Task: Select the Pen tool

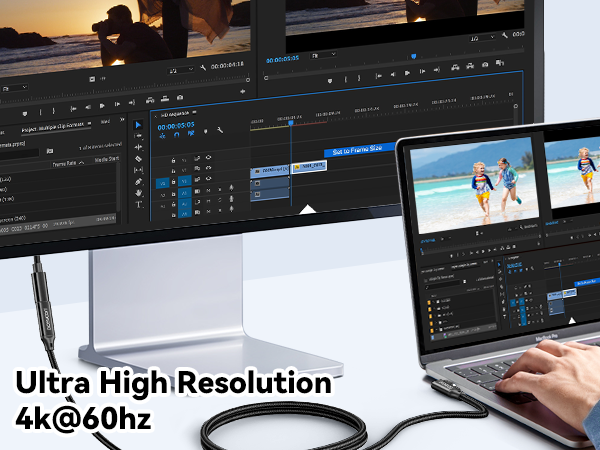Action: (x=139, y=181)
